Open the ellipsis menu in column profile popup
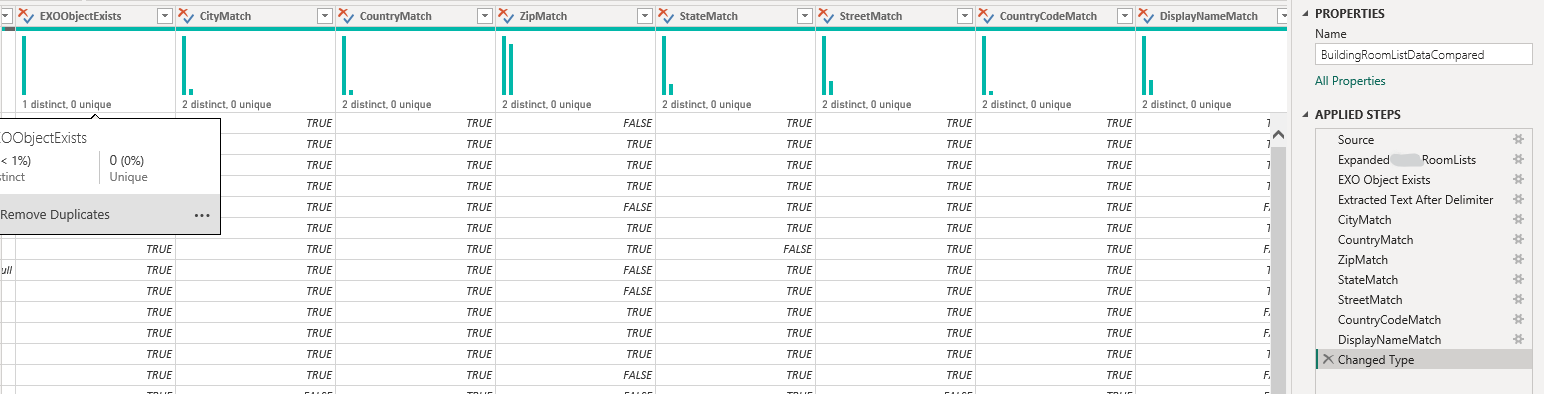1544x394 pixels. [202, 215]
